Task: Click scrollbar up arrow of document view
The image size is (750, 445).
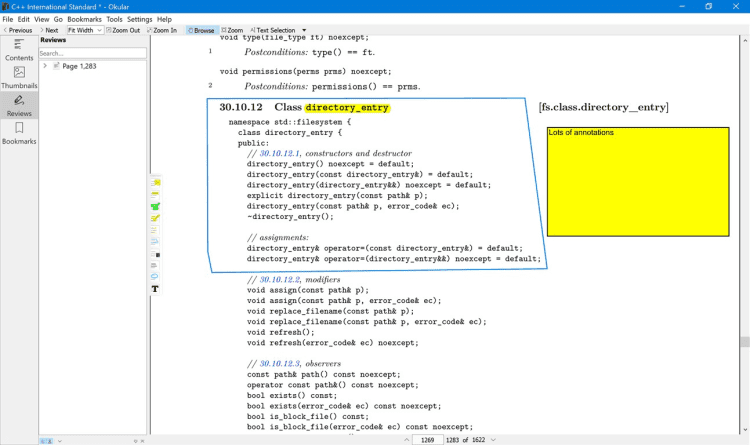Action: (x=745, y=41)
